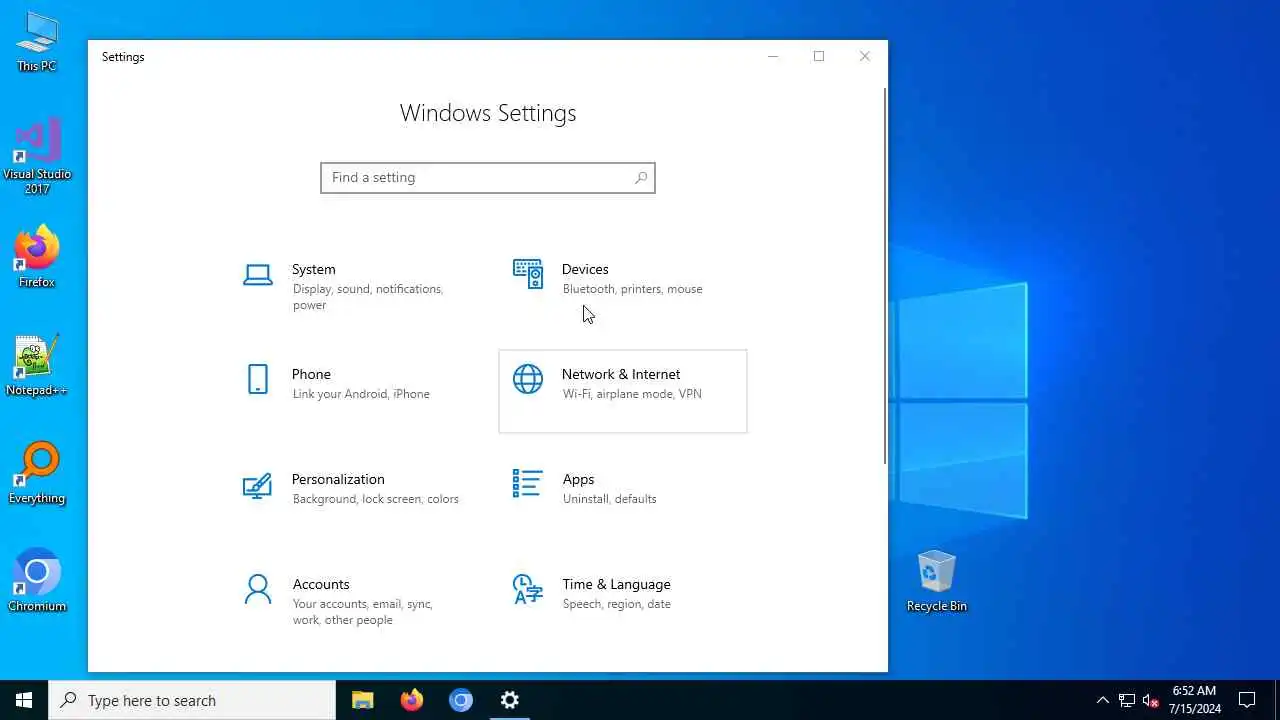Click the Settings window vertical scrollbar

pos(885,276)
